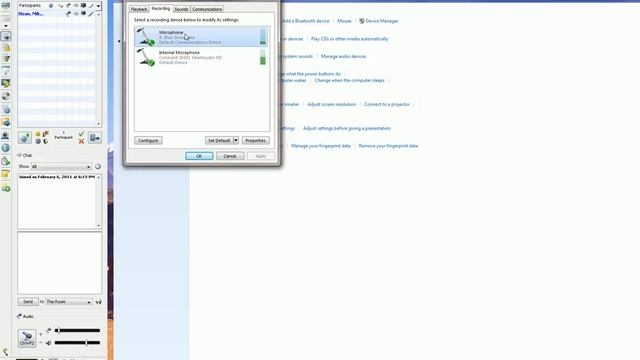Select the Internal Microphone device
This screenshot has height=360, width=640.
point(202,57)
